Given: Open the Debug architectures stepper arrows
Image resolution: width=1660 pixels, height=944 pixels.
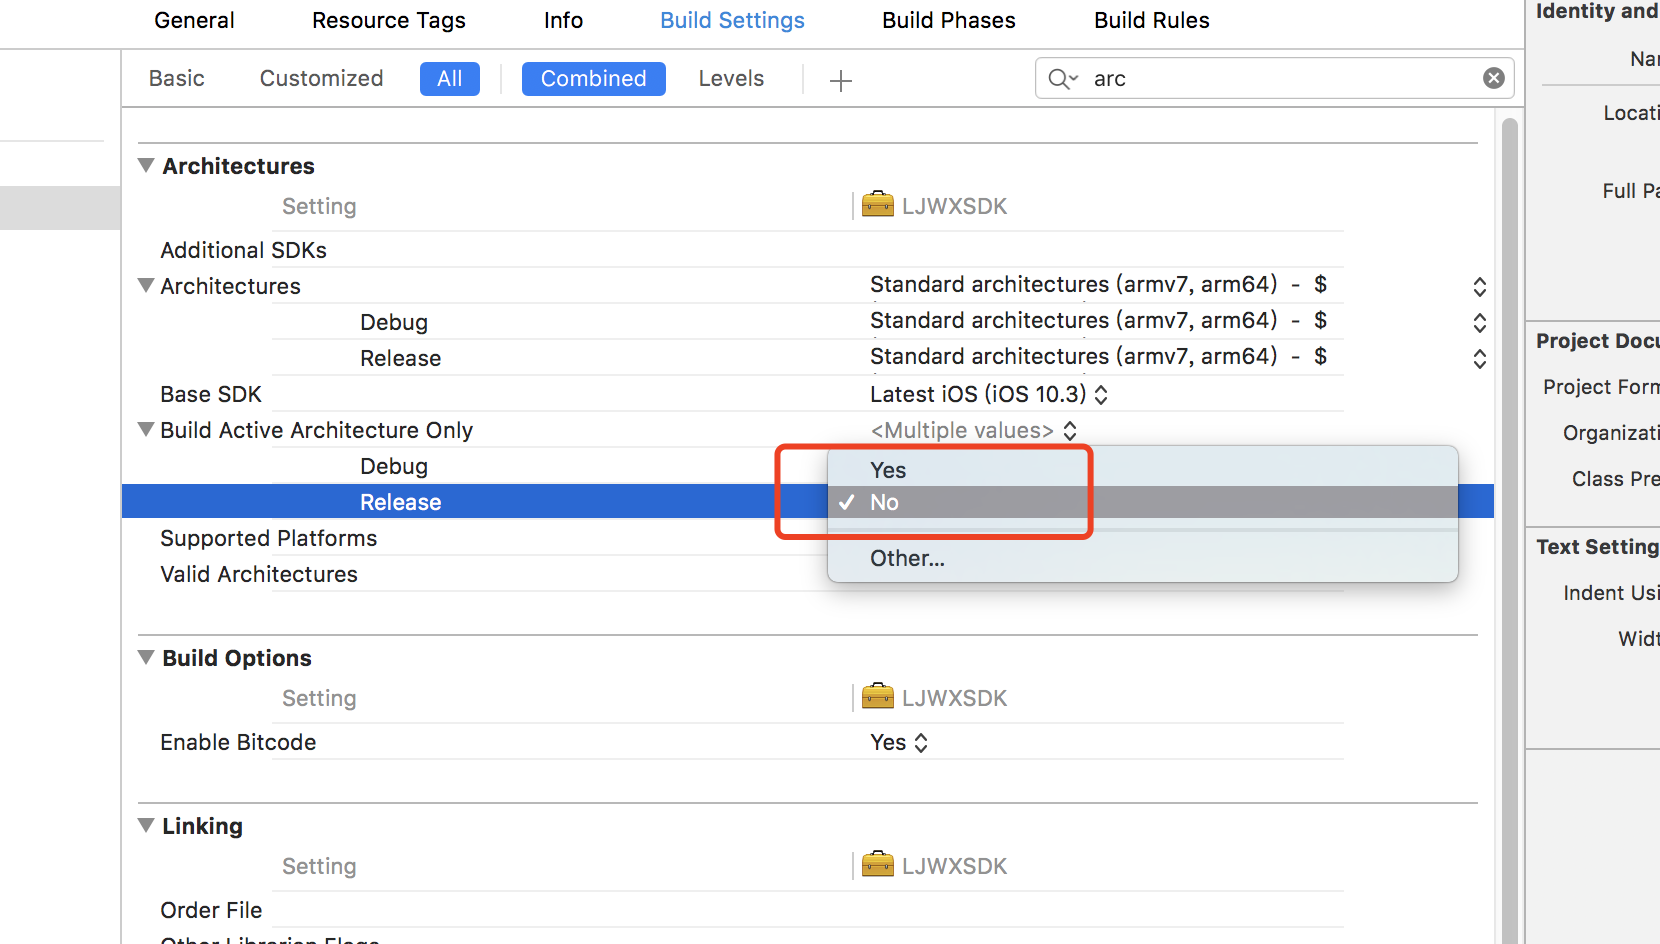Looking at the screenshot, I should click(1479, 323).
